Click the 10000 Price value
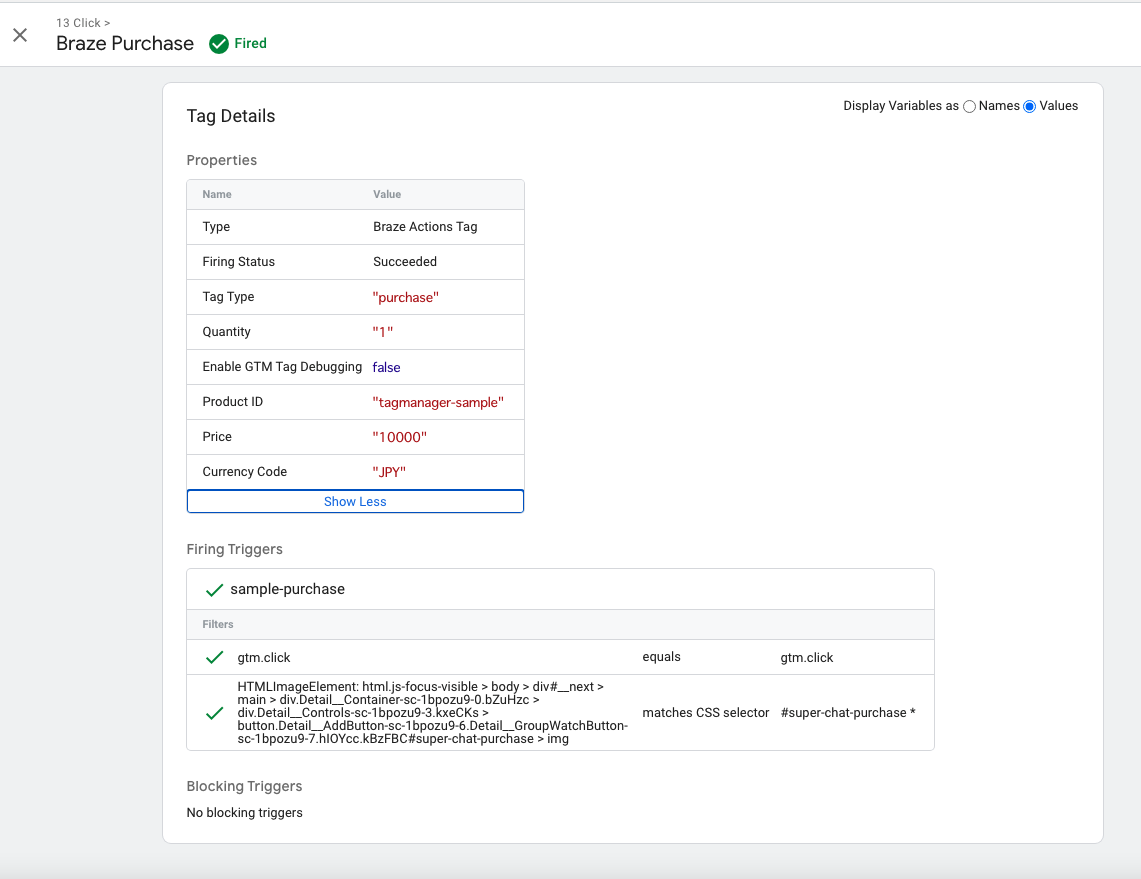Image resolution: width=1141 pixels, height=879 pixels. 400,436
